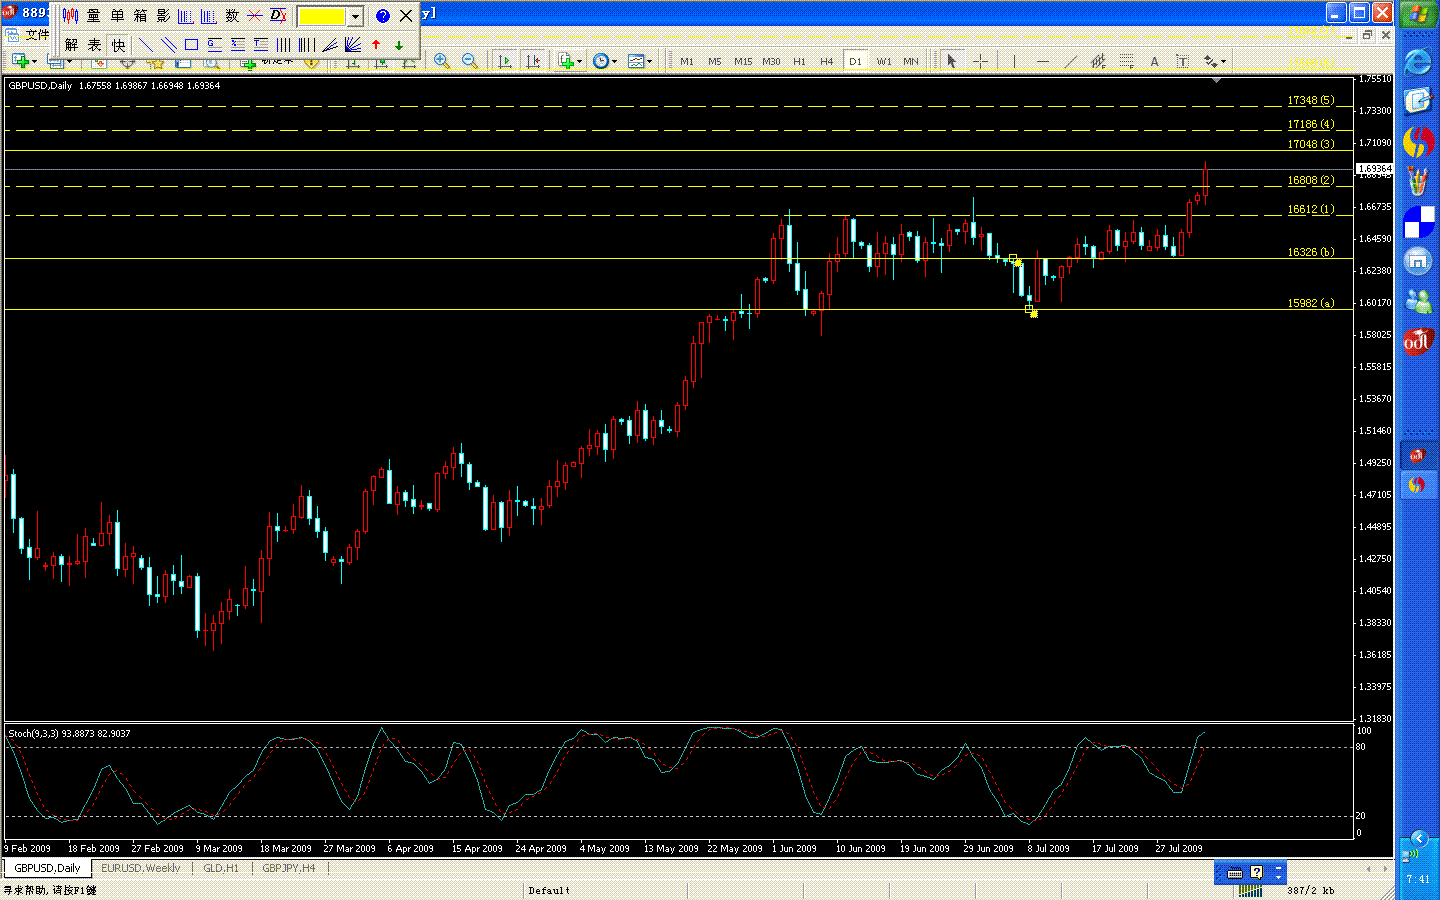Switch to M1 timeframe
This screenshot has width=1440, height=900.
pos(687,61)
